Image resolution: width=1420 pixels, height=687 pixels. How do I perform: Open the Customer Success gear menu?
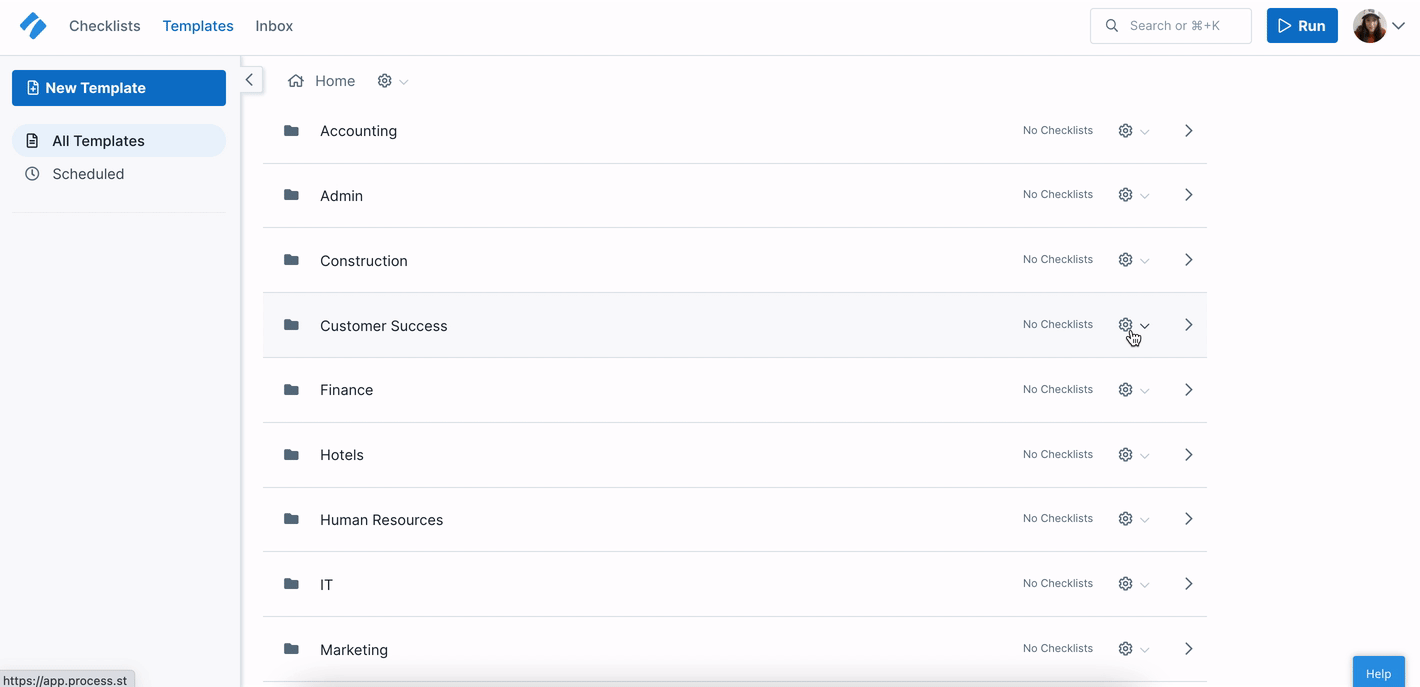coord(1133,325)
